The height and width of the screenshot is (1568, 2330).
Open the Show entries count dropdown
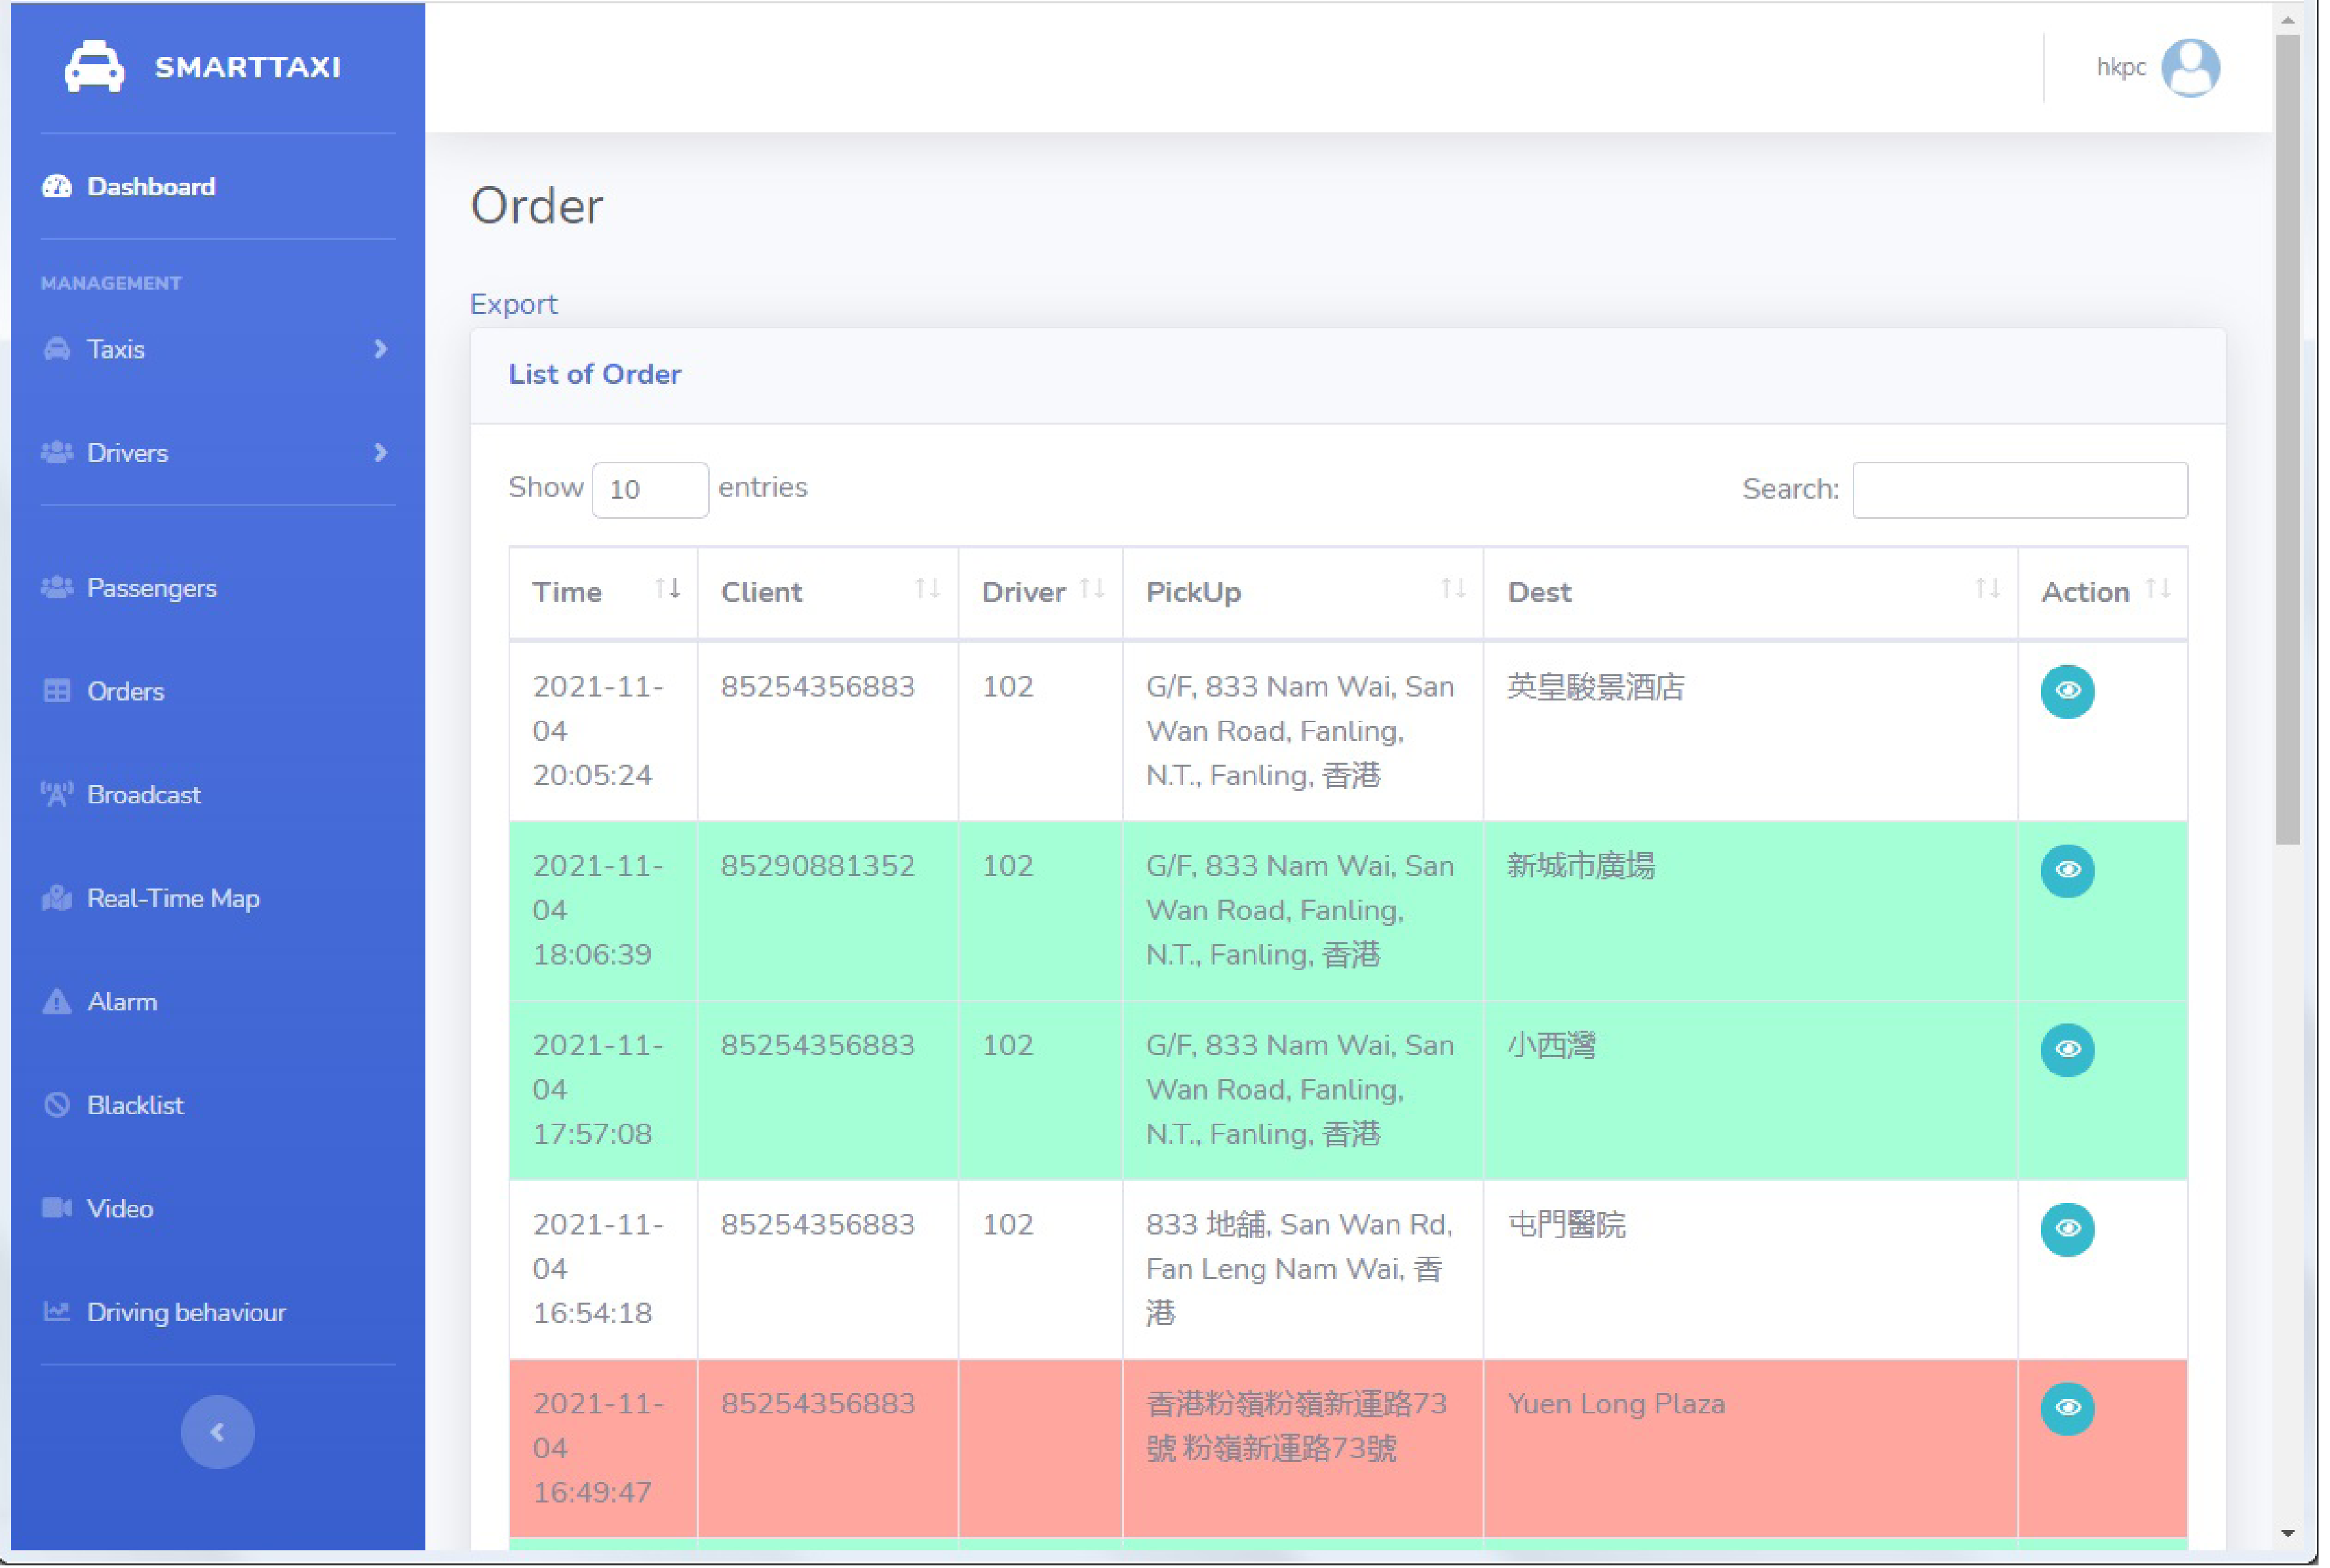click(650, 489)
